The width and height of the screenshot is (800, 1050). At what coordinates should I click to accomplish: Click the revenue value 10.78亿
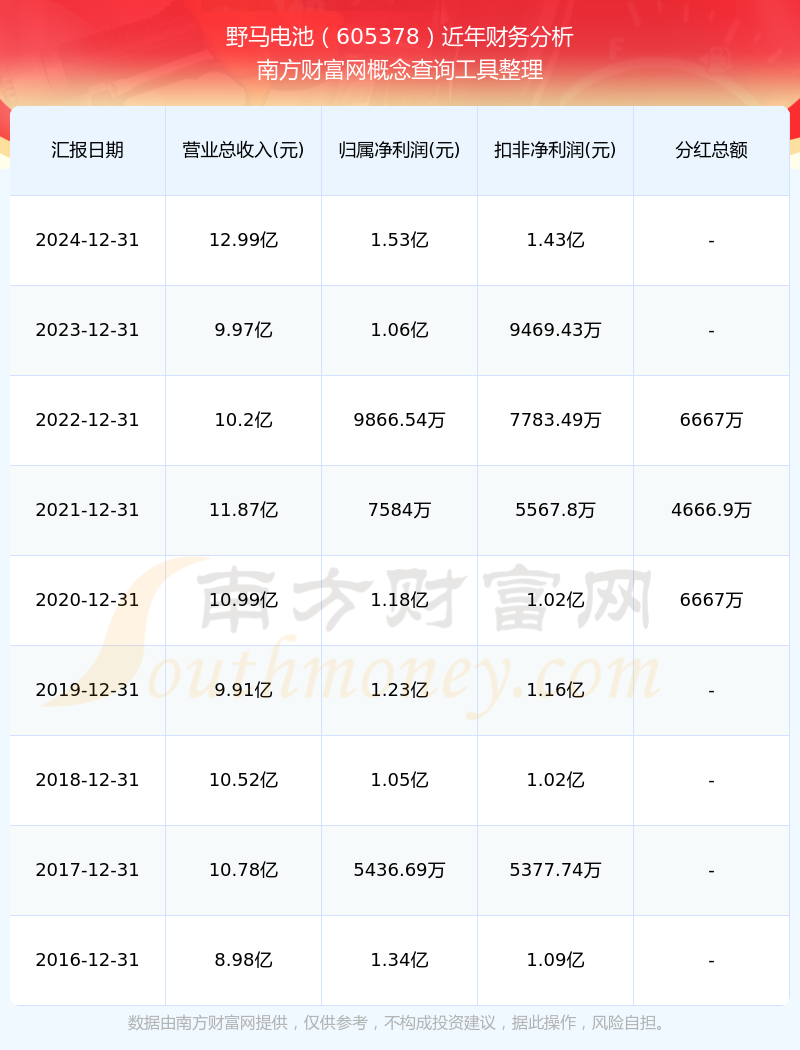[244, 870]
